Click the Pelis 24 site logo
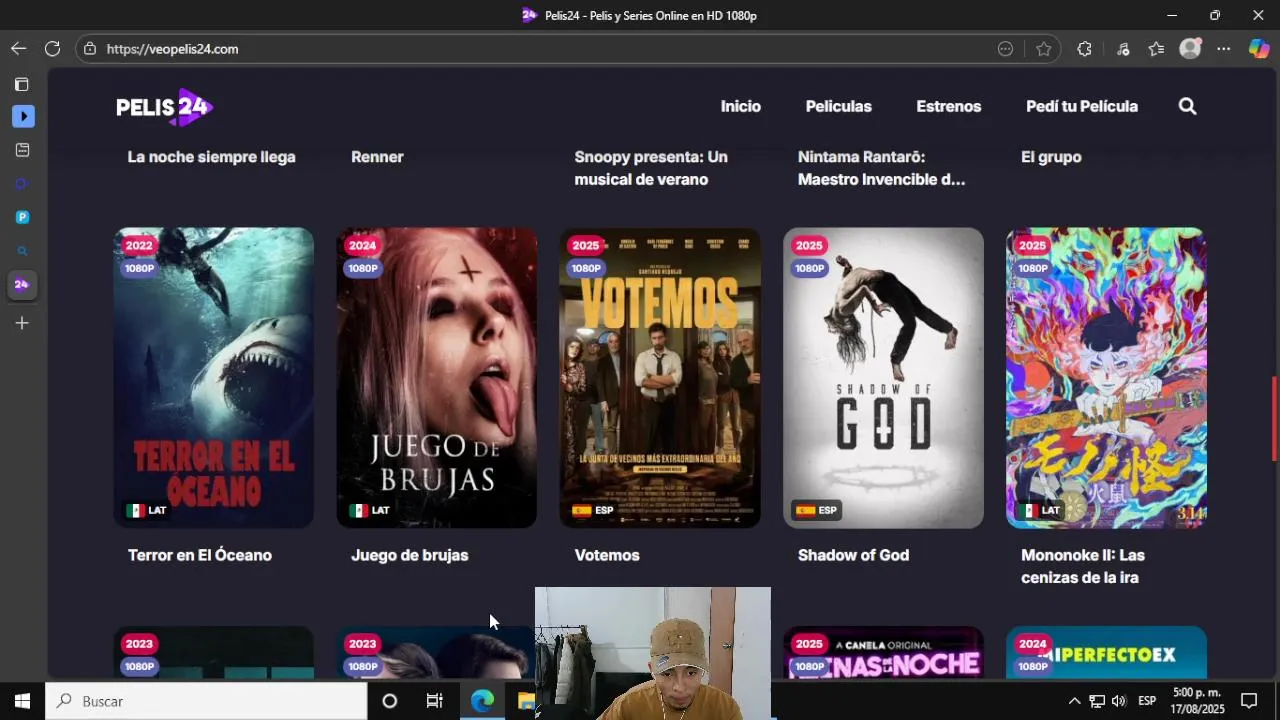Viewport: 1280px width, 720px height. 165,107
